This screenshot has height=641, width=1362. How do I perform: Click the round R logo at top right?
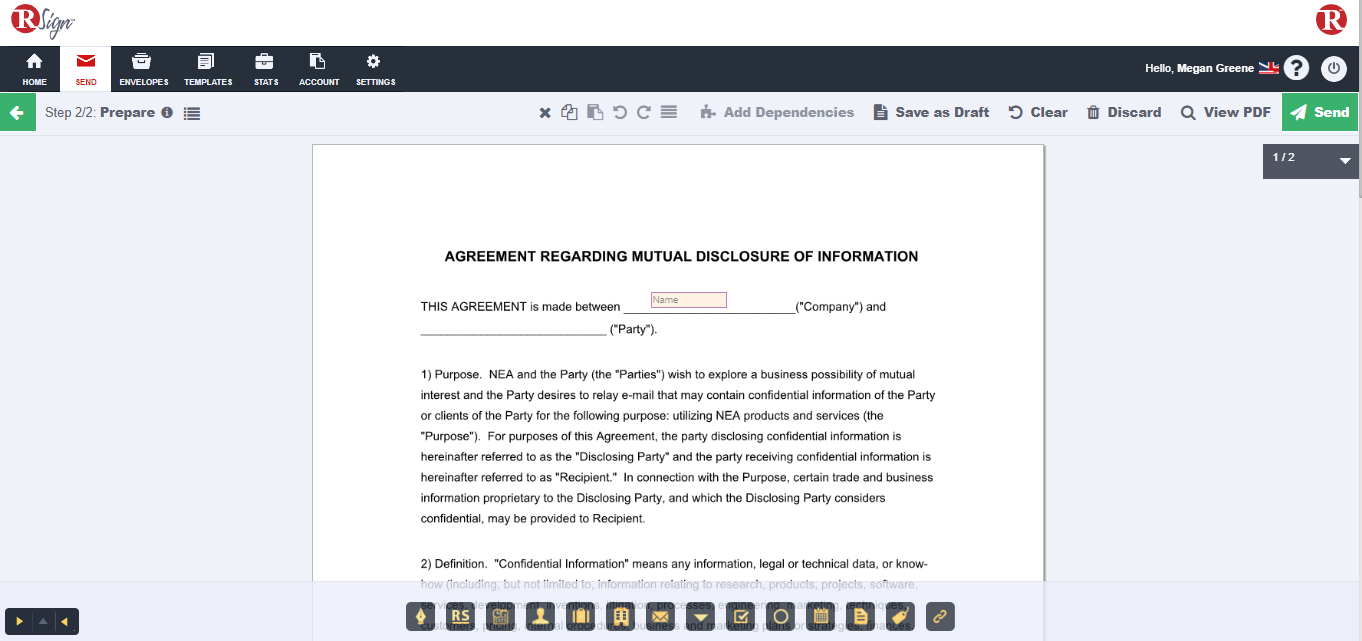[1331, 20]
